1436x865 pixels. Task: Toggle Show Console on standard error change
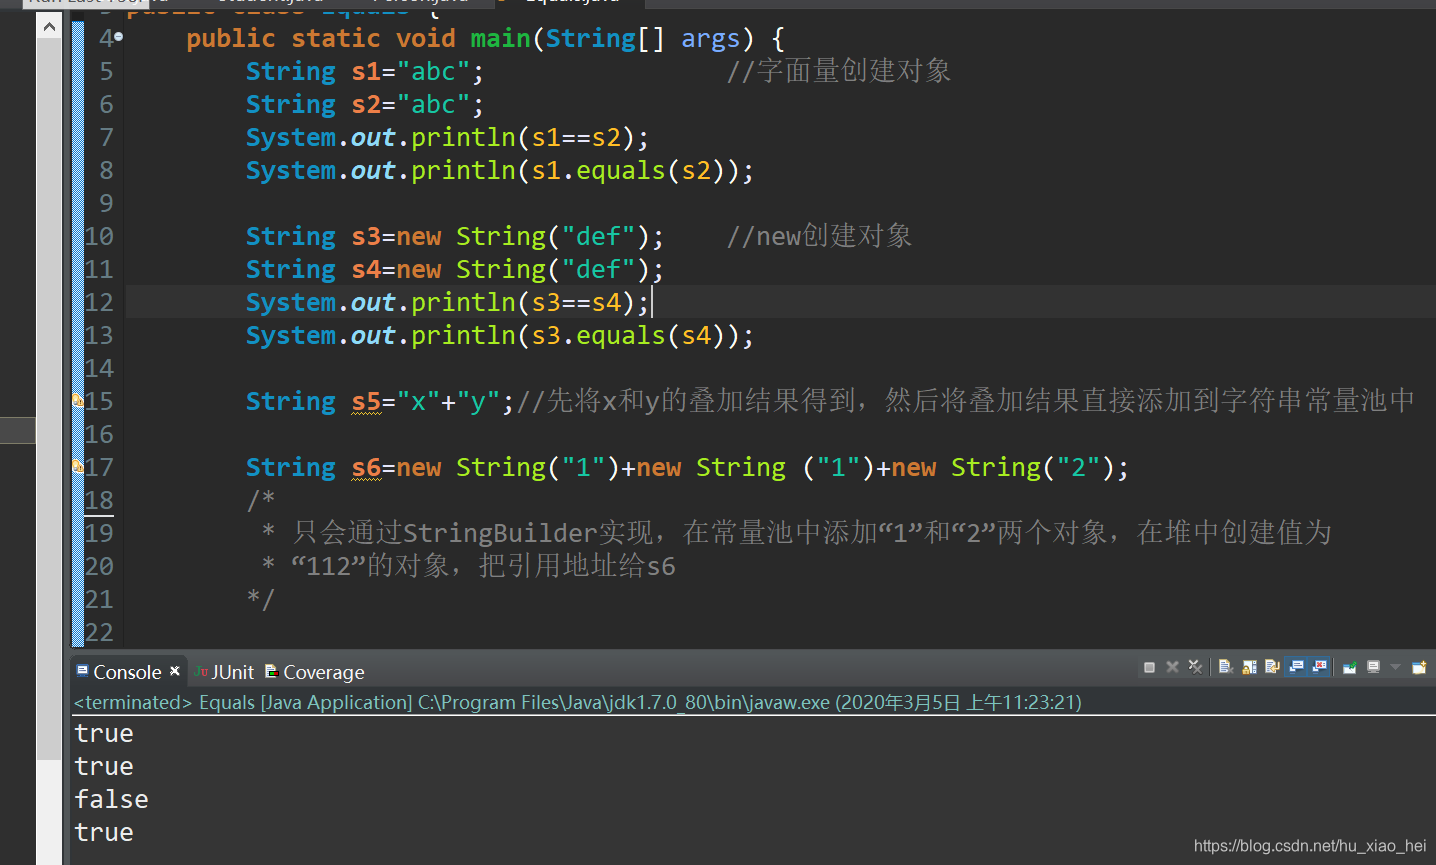point(1319,667)
